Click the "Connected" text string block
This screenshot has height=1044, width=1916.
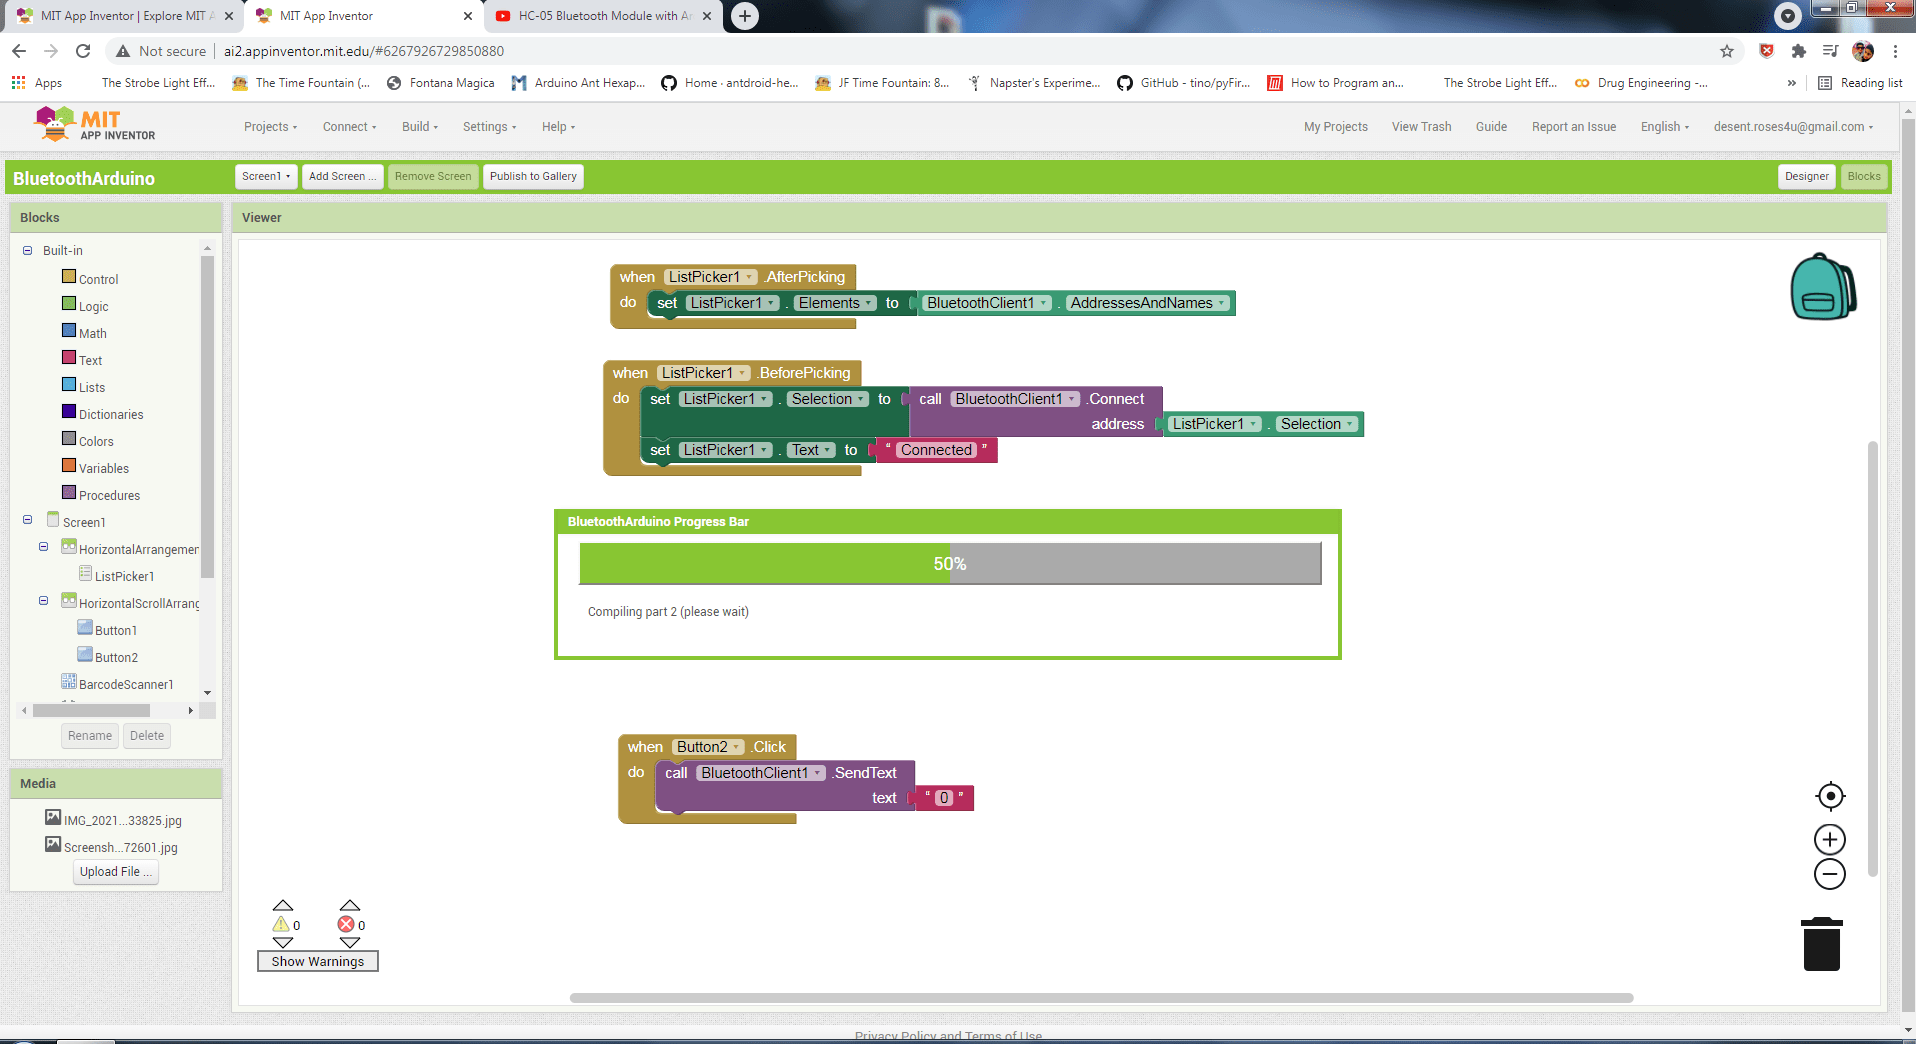(935, 450)
